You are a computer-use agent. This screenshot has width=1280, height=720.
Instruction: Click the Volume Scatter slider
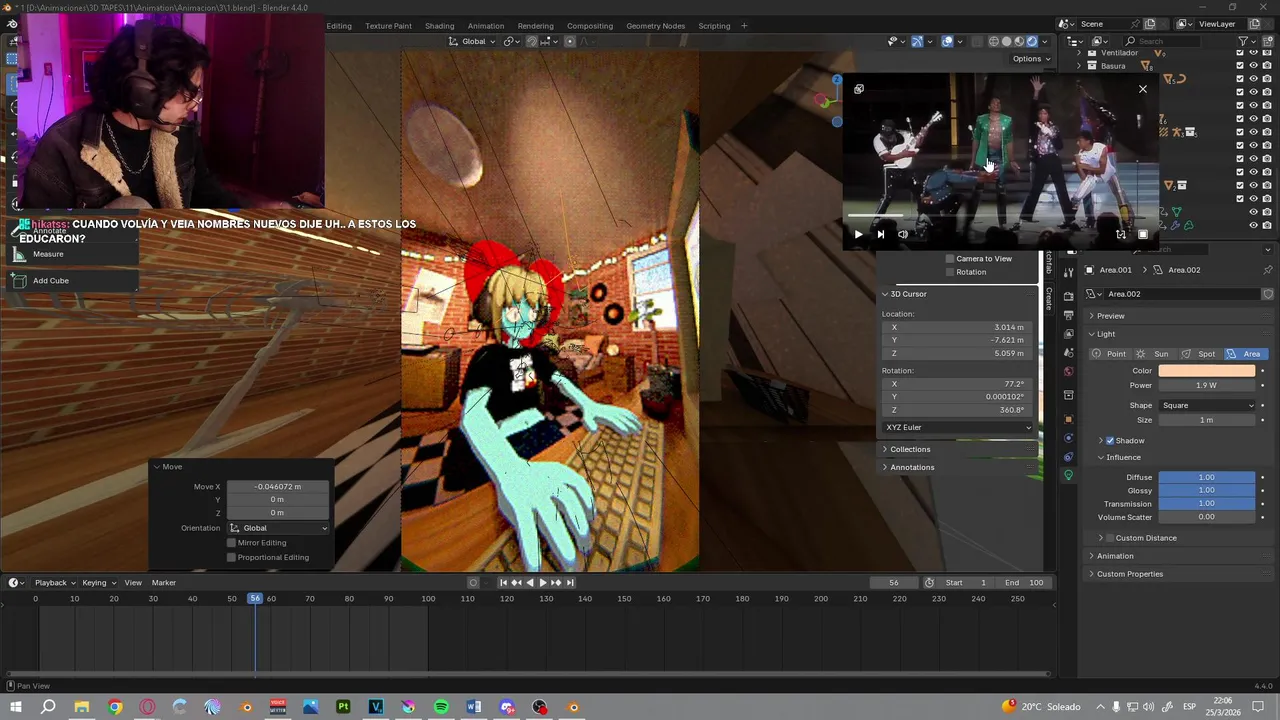pyautogui.click(x=1207, y=518)
